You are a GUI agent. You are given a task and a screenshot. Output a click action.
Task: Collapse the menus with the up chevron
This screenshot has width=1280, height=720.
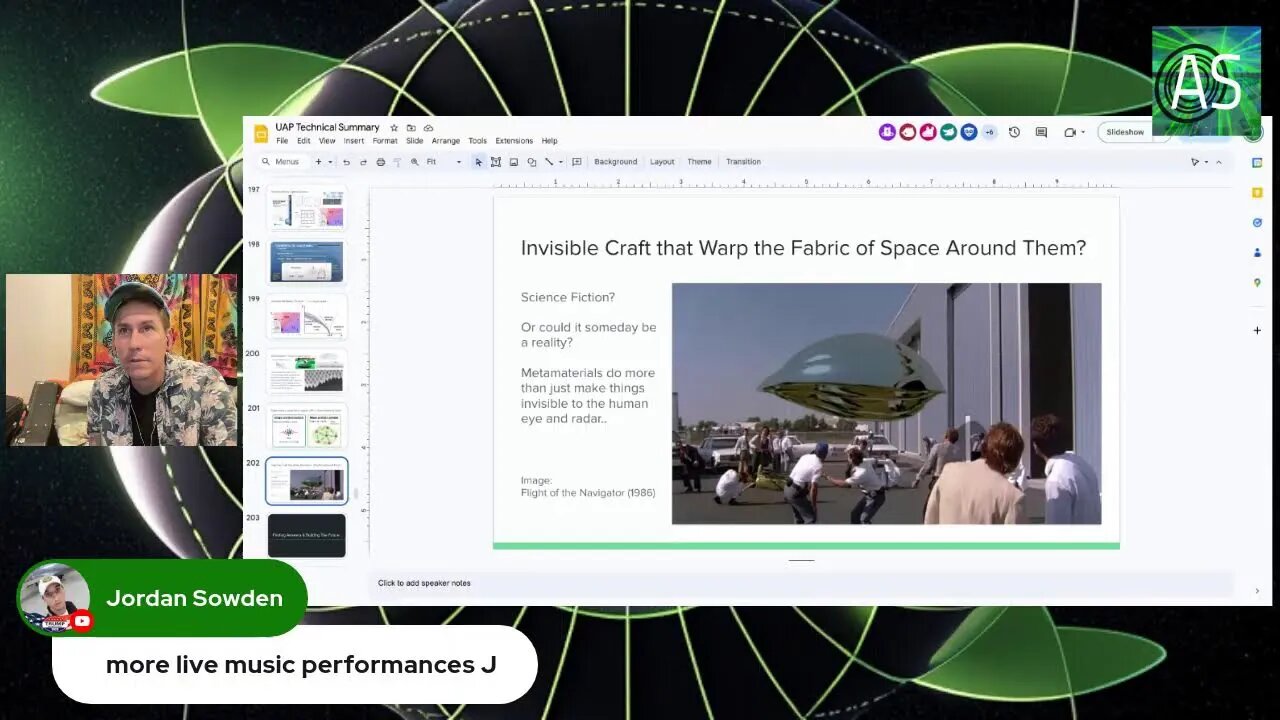click(1218, 162)
